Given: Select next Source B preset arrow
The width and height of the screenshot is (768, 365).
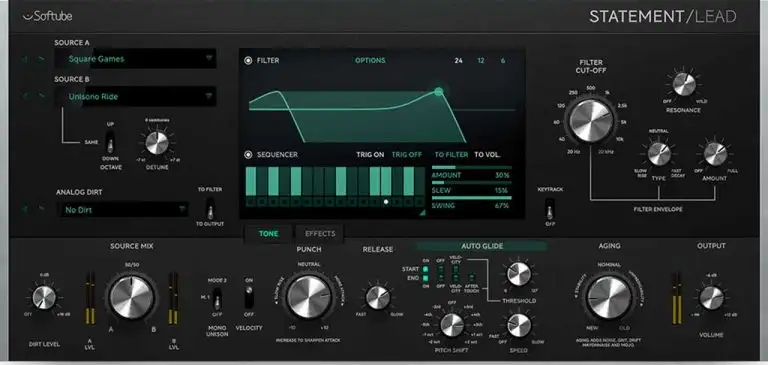Looking at the screenshot, I should point(42,96).
